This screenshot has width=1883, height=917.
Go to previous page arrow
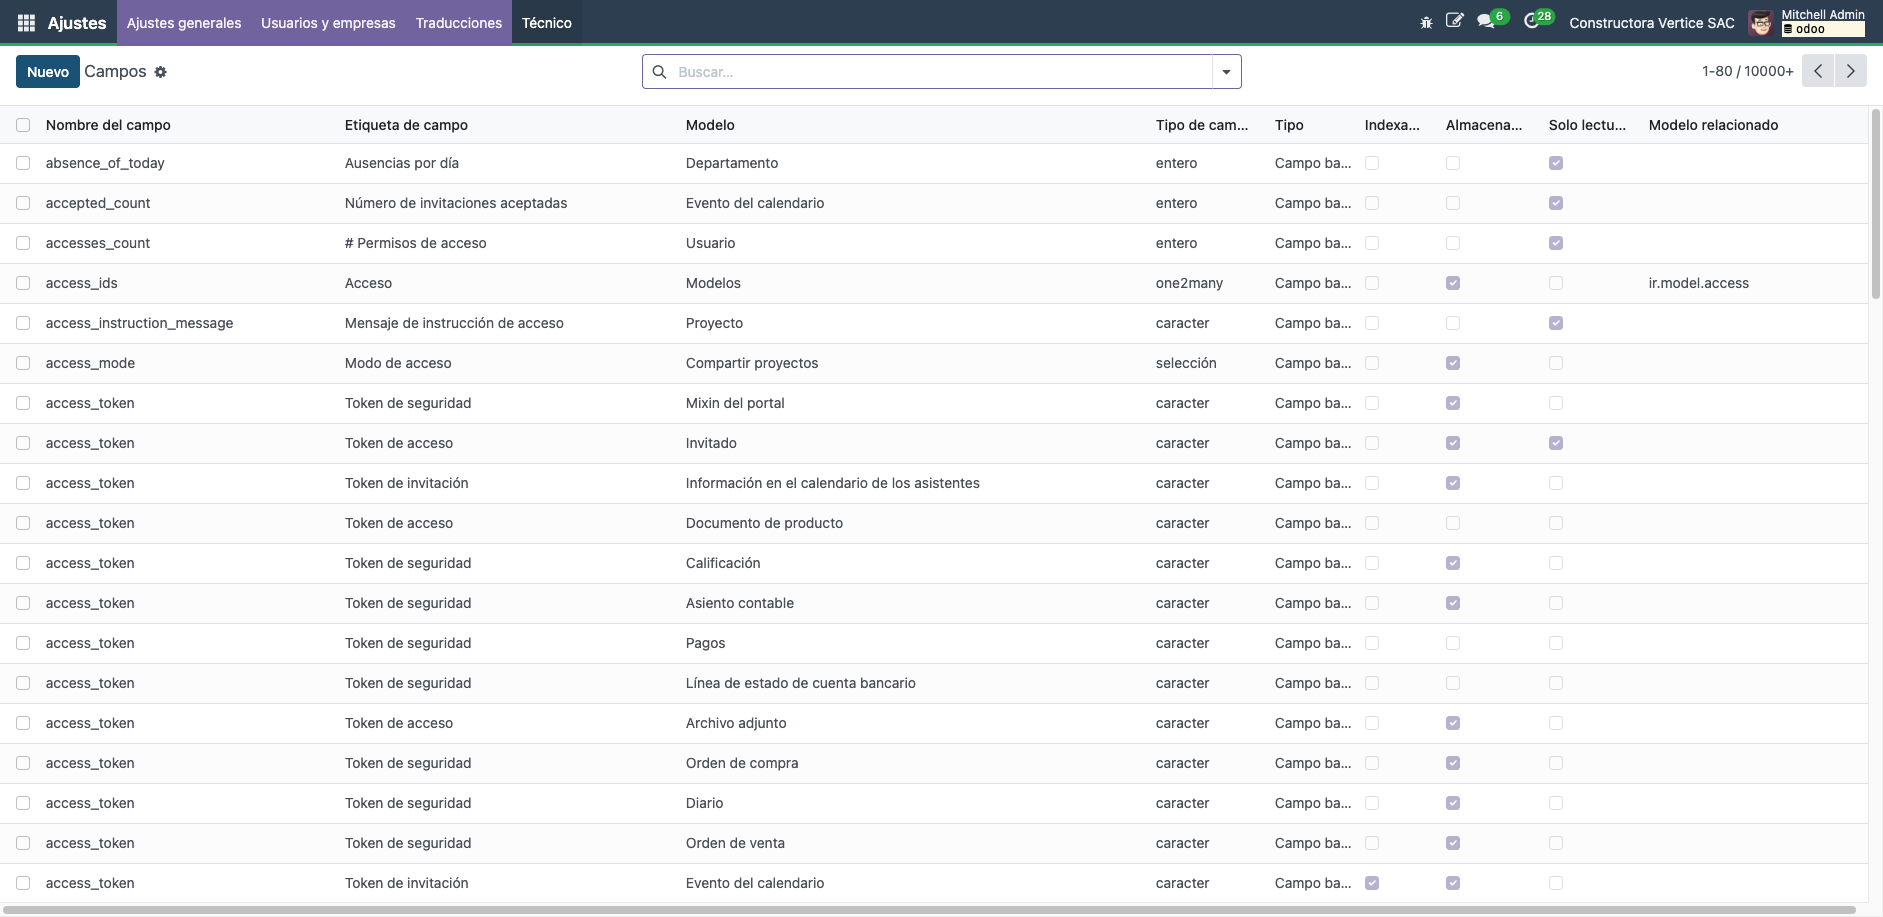1818,71
